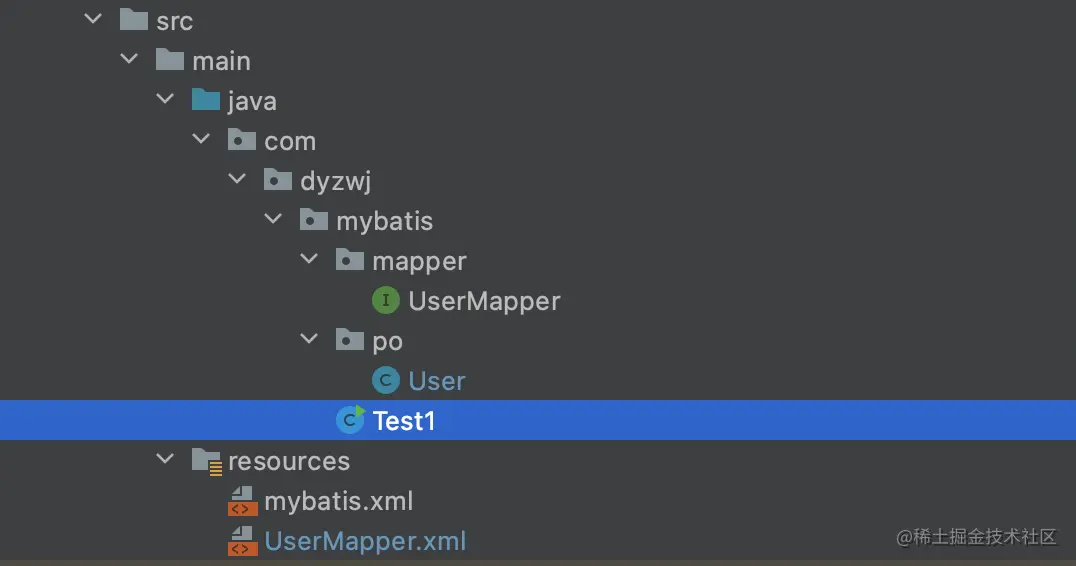Screen dimensions: 1076x566
Task: Open the mybatis.xml config file
Action: (338, 501)
